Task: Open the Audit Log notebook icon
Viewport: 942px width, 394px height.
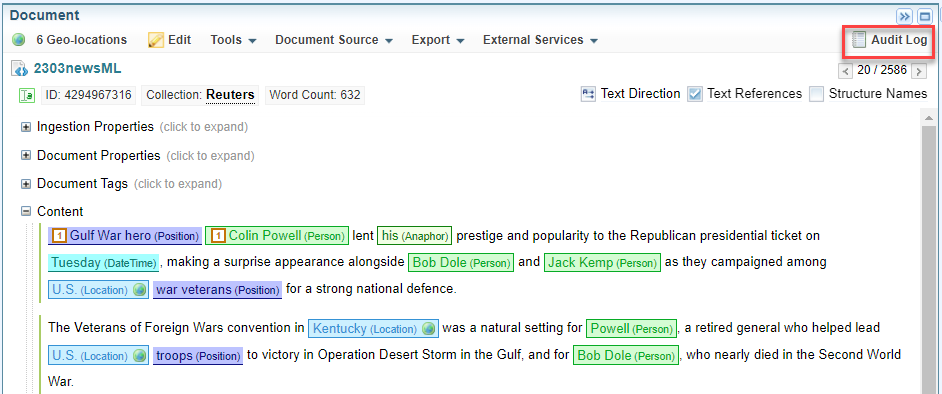Action: pos(859,40)
